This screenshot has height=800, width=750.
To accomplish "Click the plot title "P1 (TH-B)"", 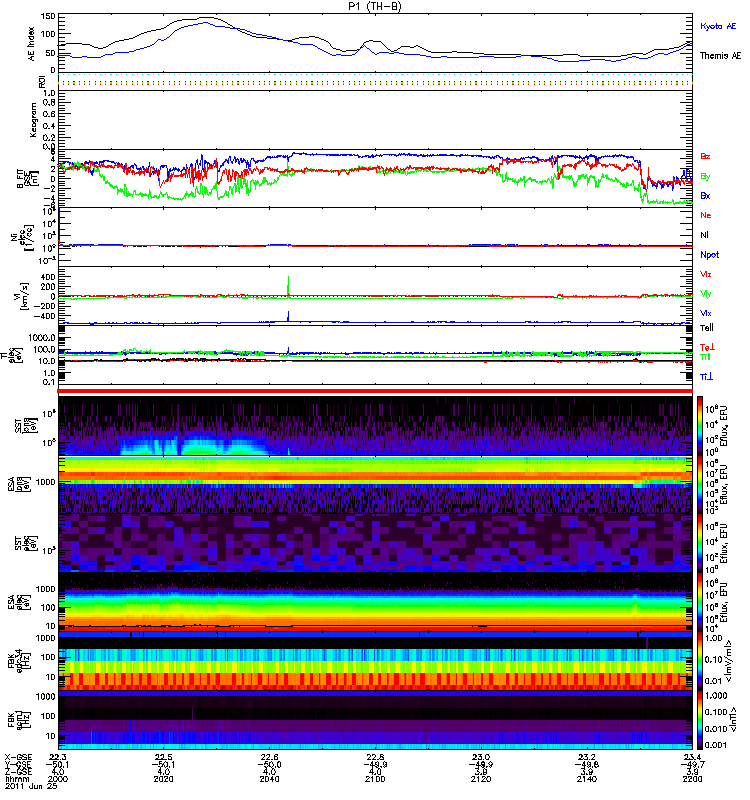I will (376, 6).
